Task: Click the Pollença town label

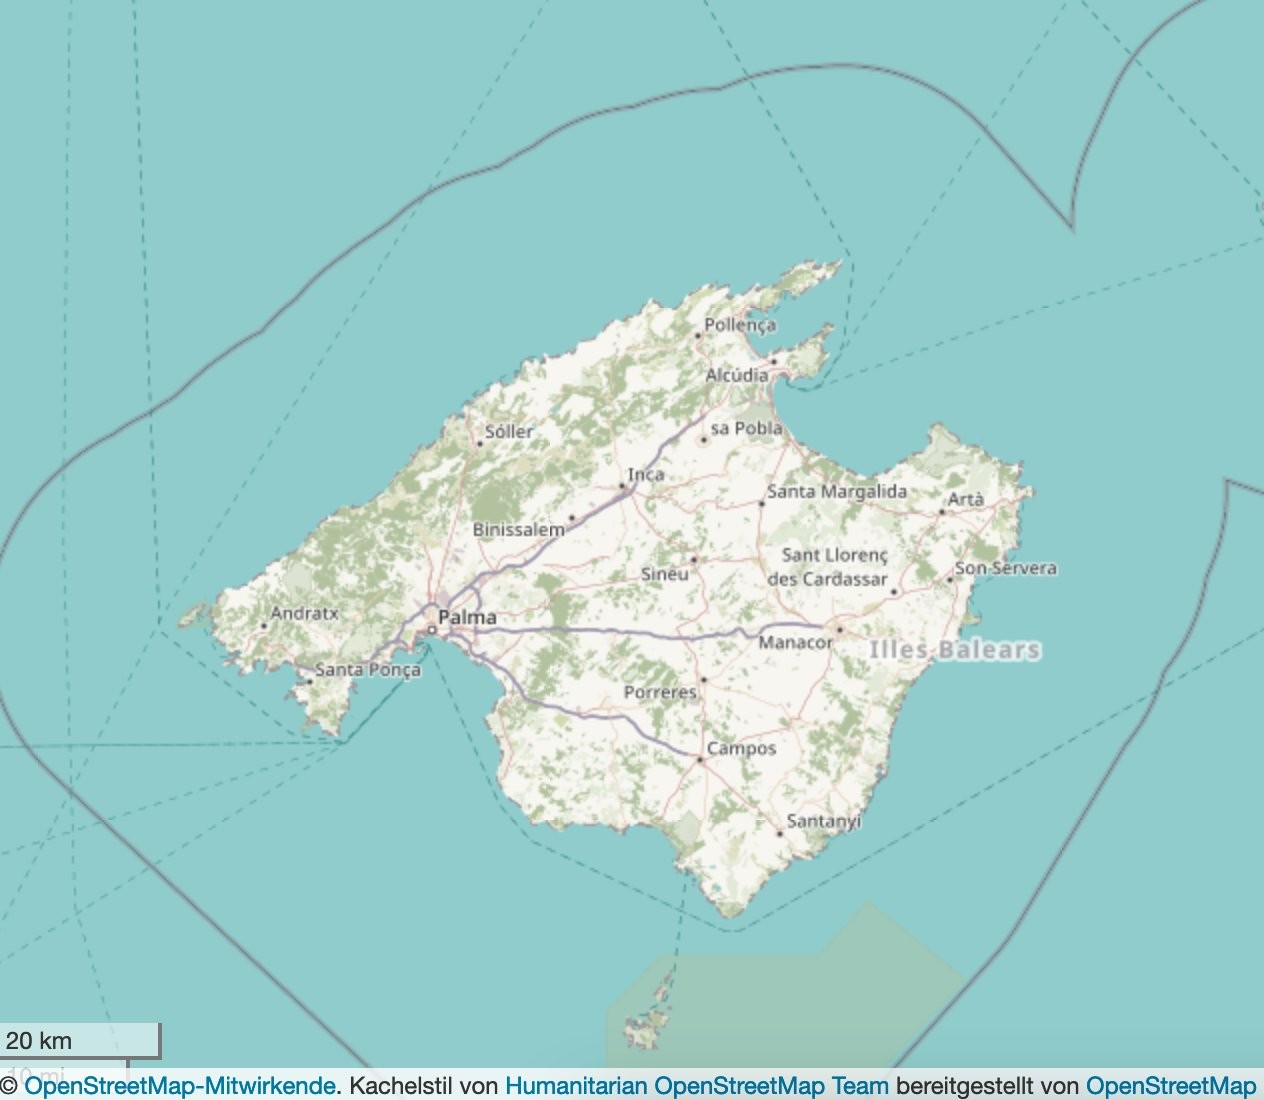Action: [x=740, y=325]
